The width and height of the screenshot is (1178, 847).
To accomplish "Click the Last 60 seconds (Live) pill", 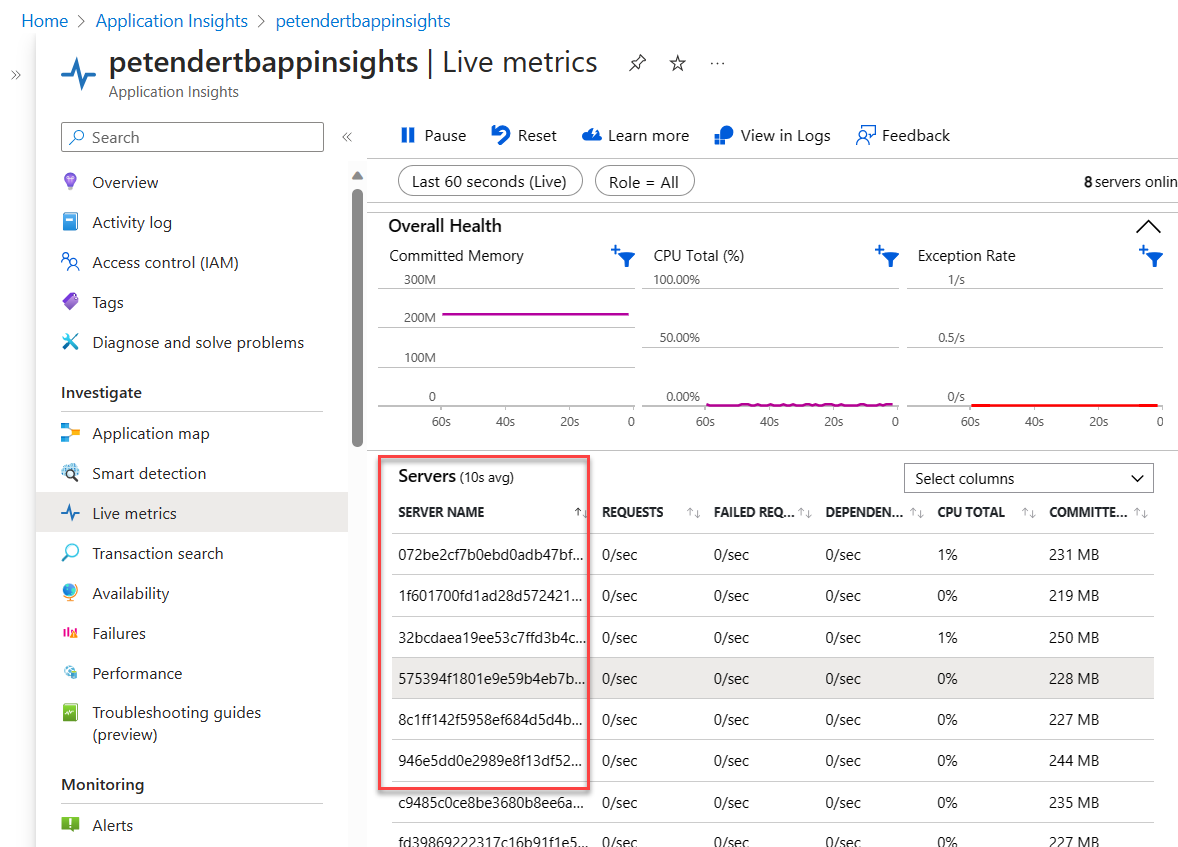I will 490,181.
